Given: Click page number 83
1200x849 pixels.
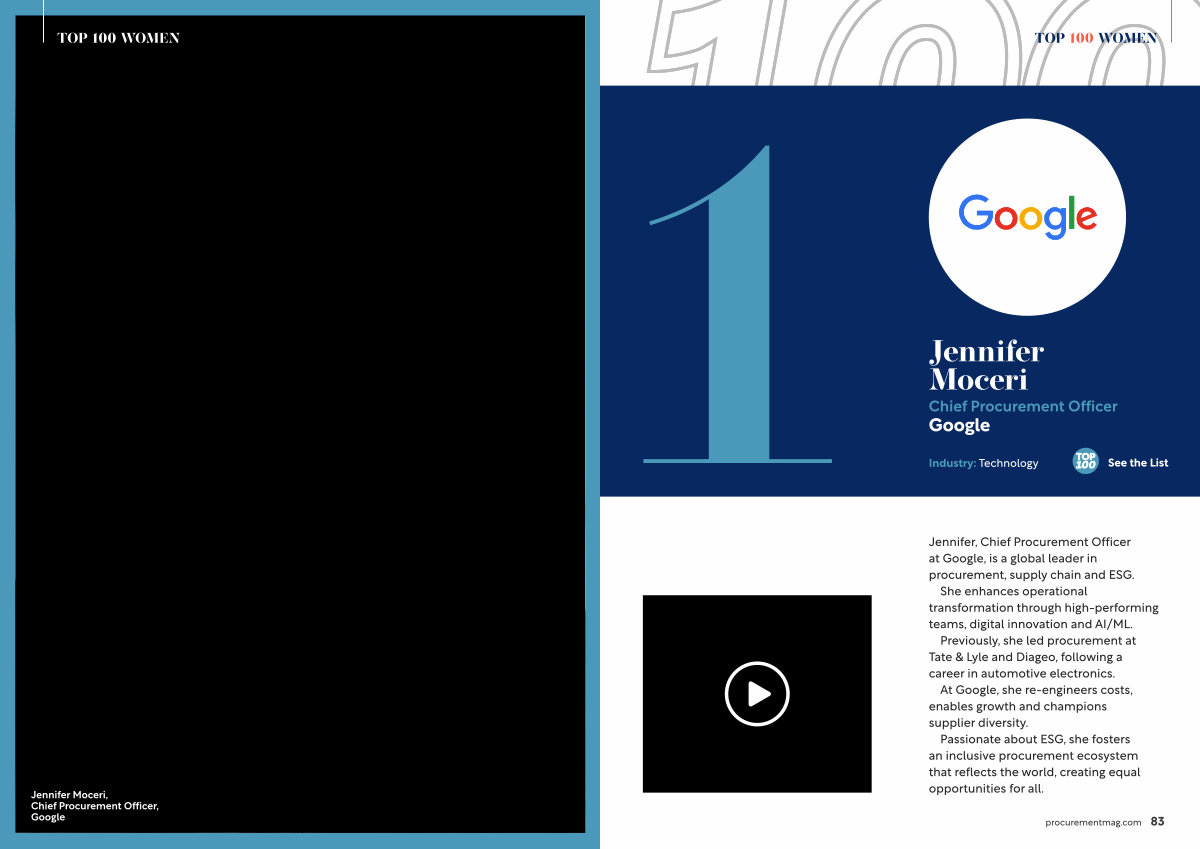Looking at the screenshot, I should pos(1157,822).
